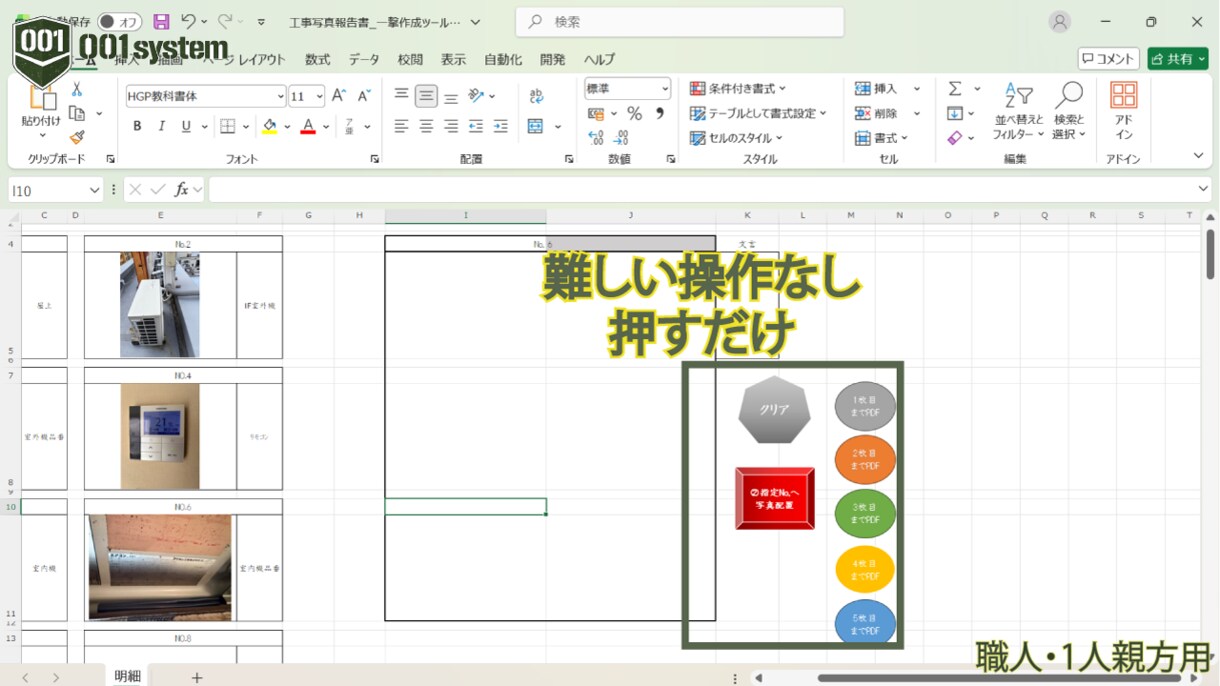Click the Merge and Center icon

point(536,126)
